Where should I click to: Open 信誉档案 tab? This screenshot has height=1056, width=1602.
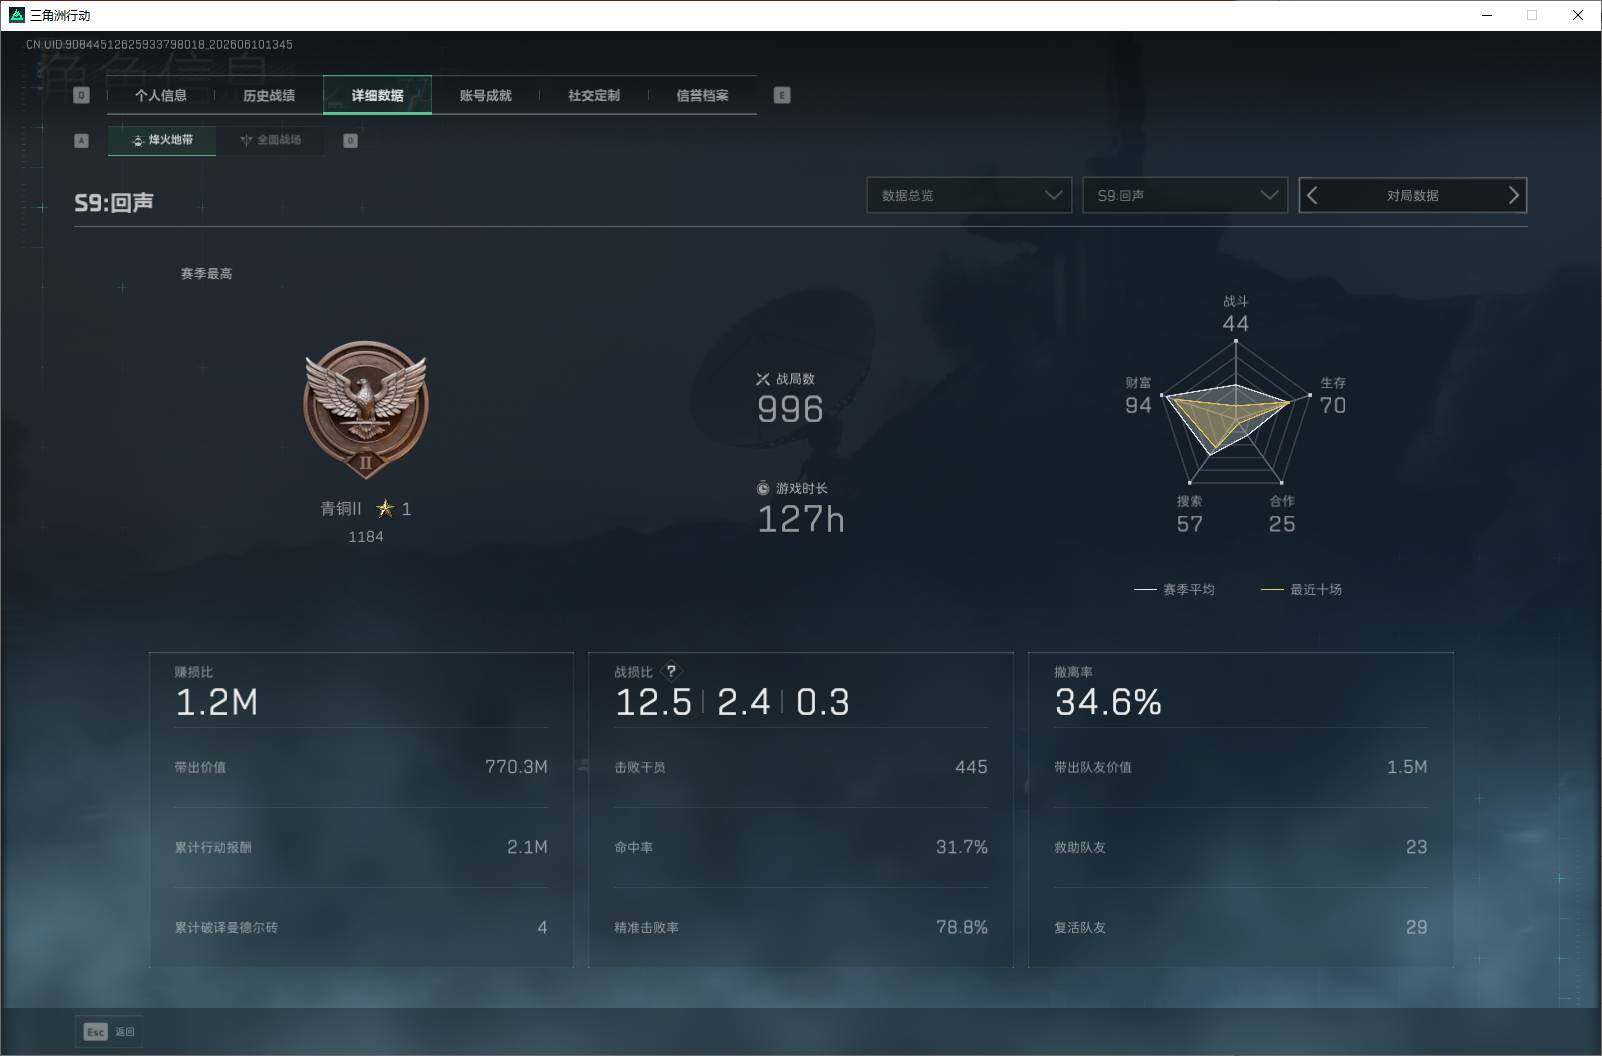(702, 95)
